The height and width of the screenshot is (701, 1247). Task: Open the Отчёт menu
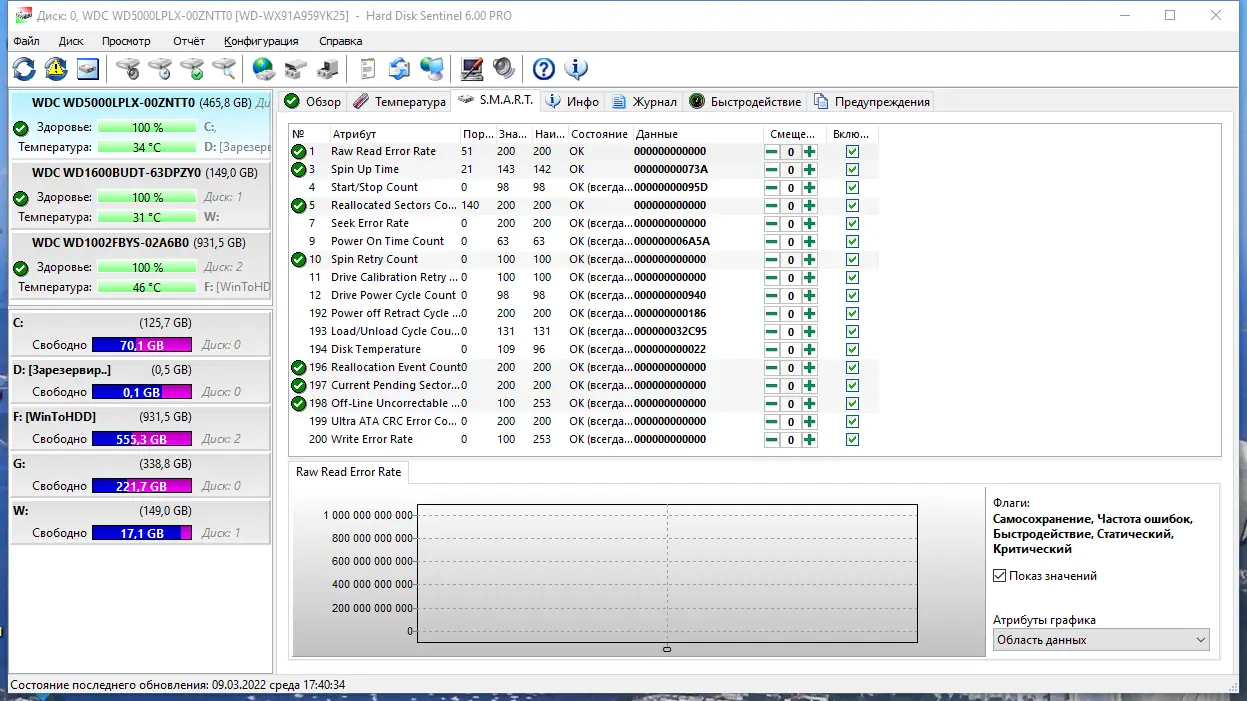click(188, 41)
